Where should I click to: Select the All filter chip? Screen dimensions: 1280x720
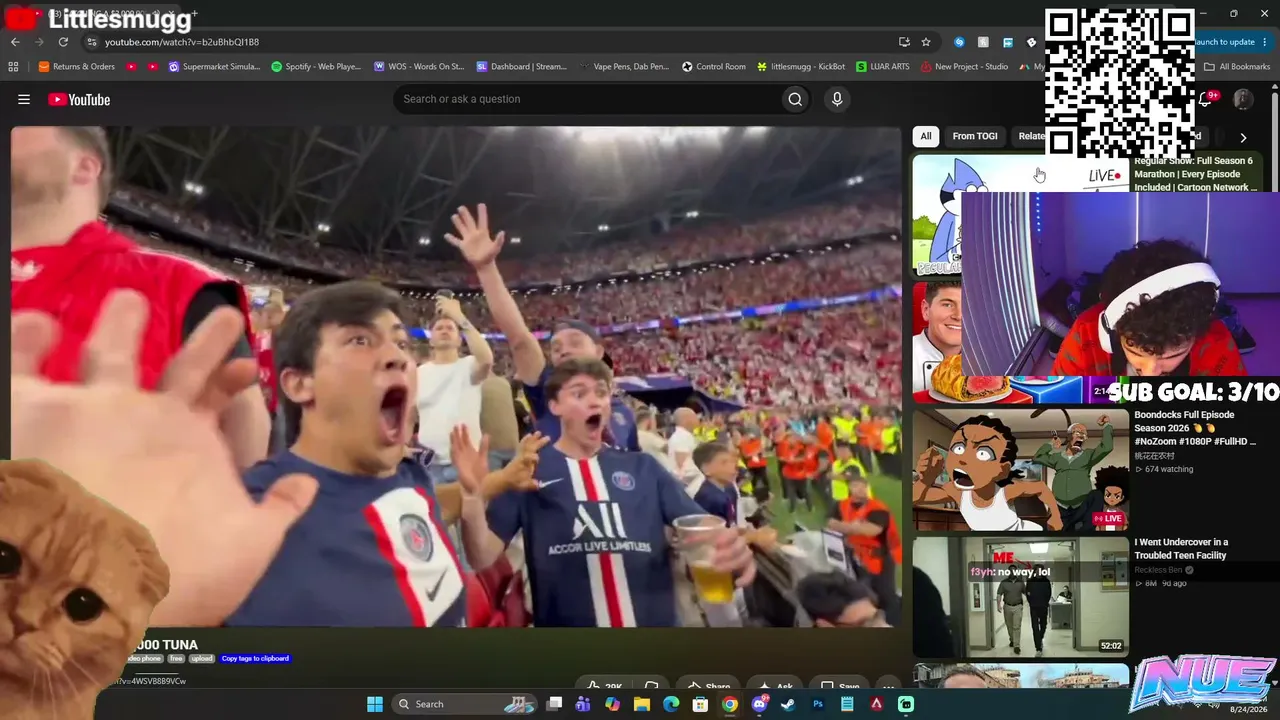926,136
